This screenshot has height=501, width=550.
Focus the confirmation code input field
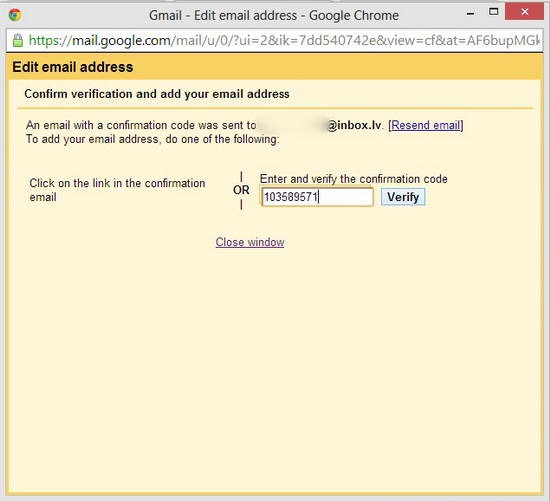click(317, 197)
